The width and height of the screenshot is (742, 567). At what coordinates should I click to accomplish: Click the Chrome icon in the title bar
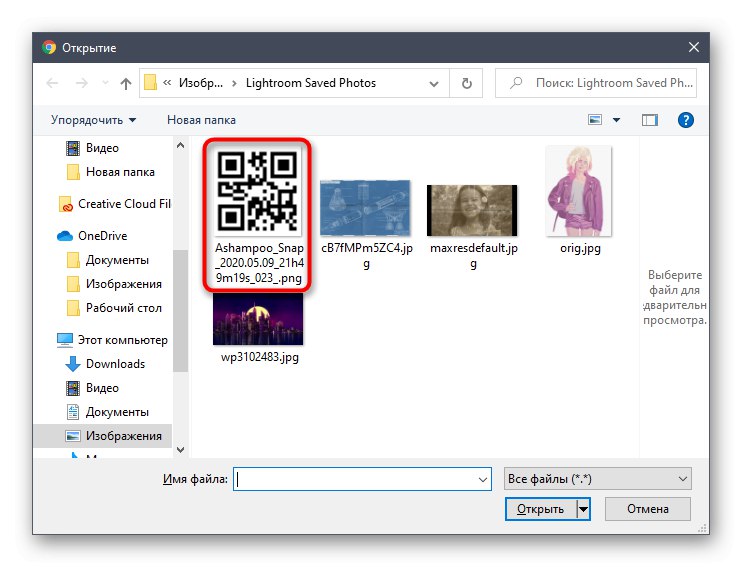[x=49, y=47]
